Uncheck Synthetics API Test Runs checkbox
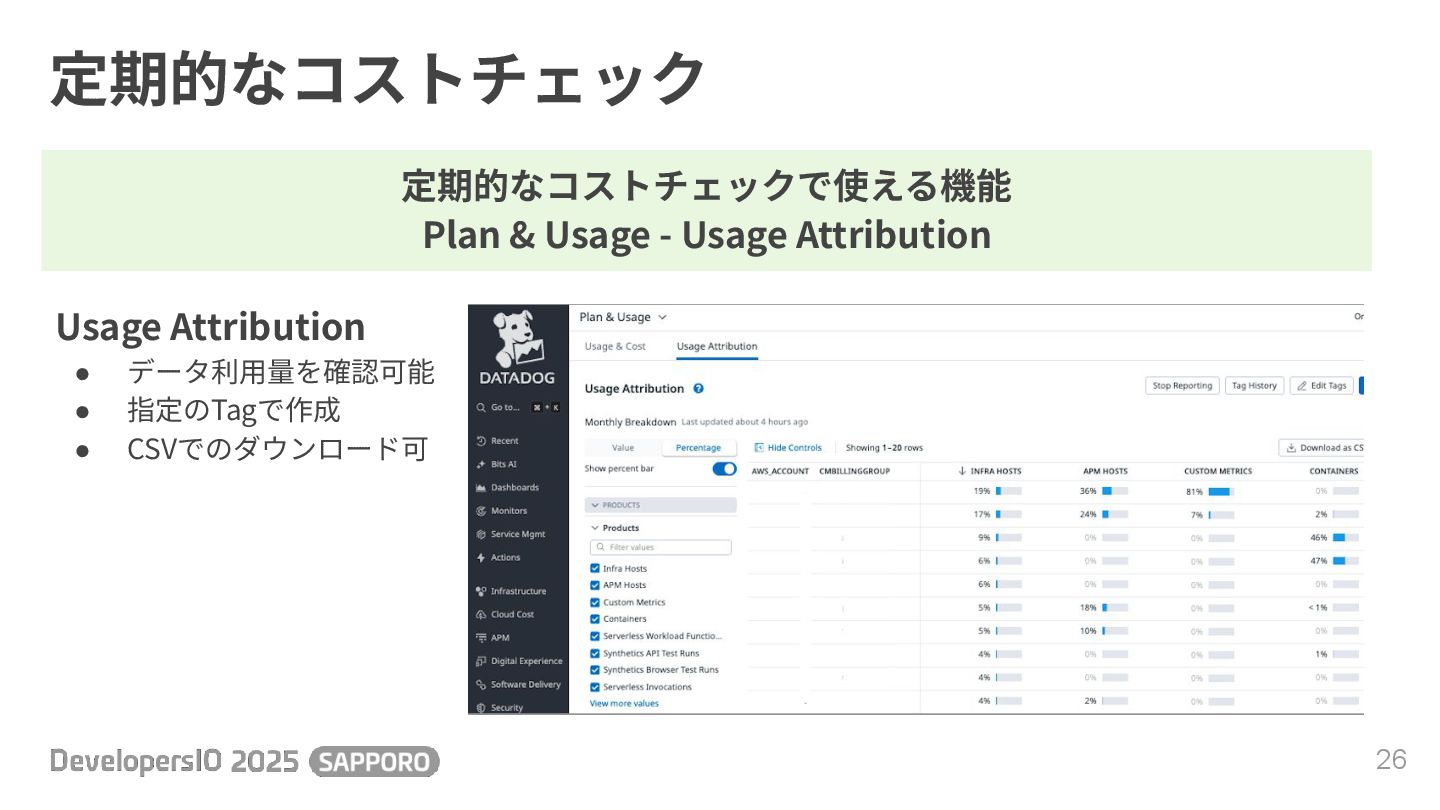This screenshot has width=1440, height=810. click(x=595, y=653)
